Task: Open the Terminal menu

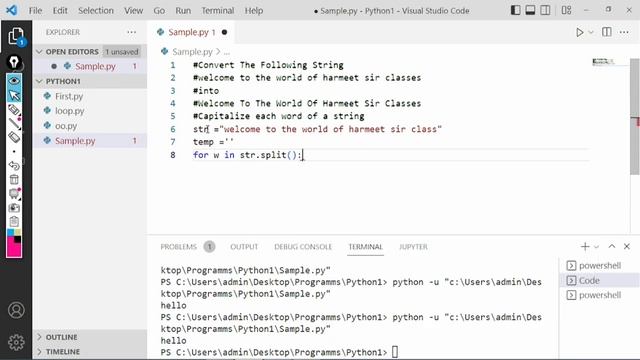Action: 218,11
